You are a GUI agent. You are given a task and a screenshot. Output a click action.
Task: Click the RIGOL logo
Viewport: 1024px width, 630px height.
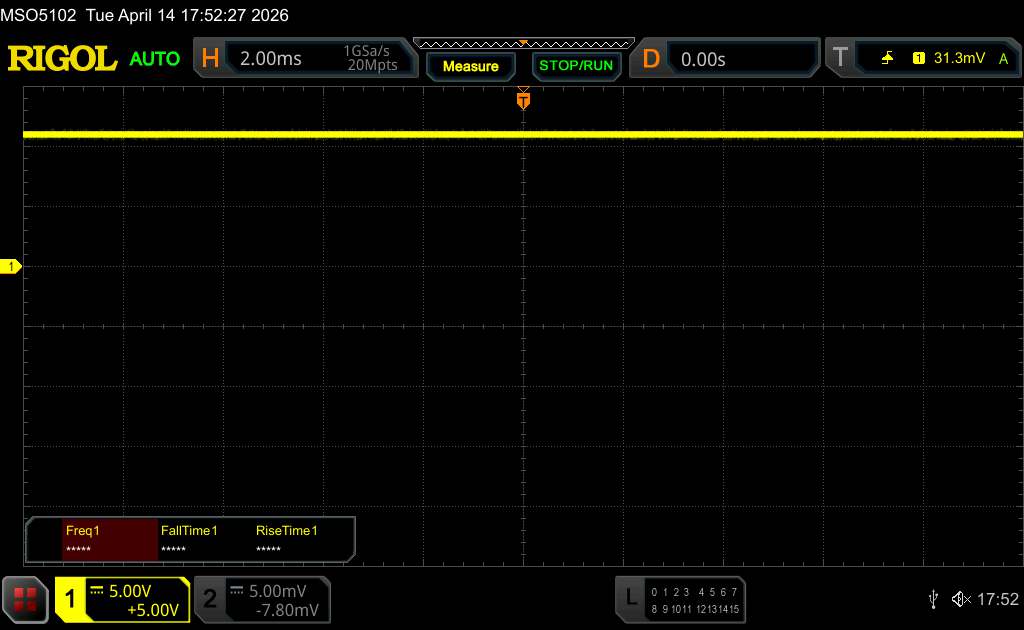point(62,59)
